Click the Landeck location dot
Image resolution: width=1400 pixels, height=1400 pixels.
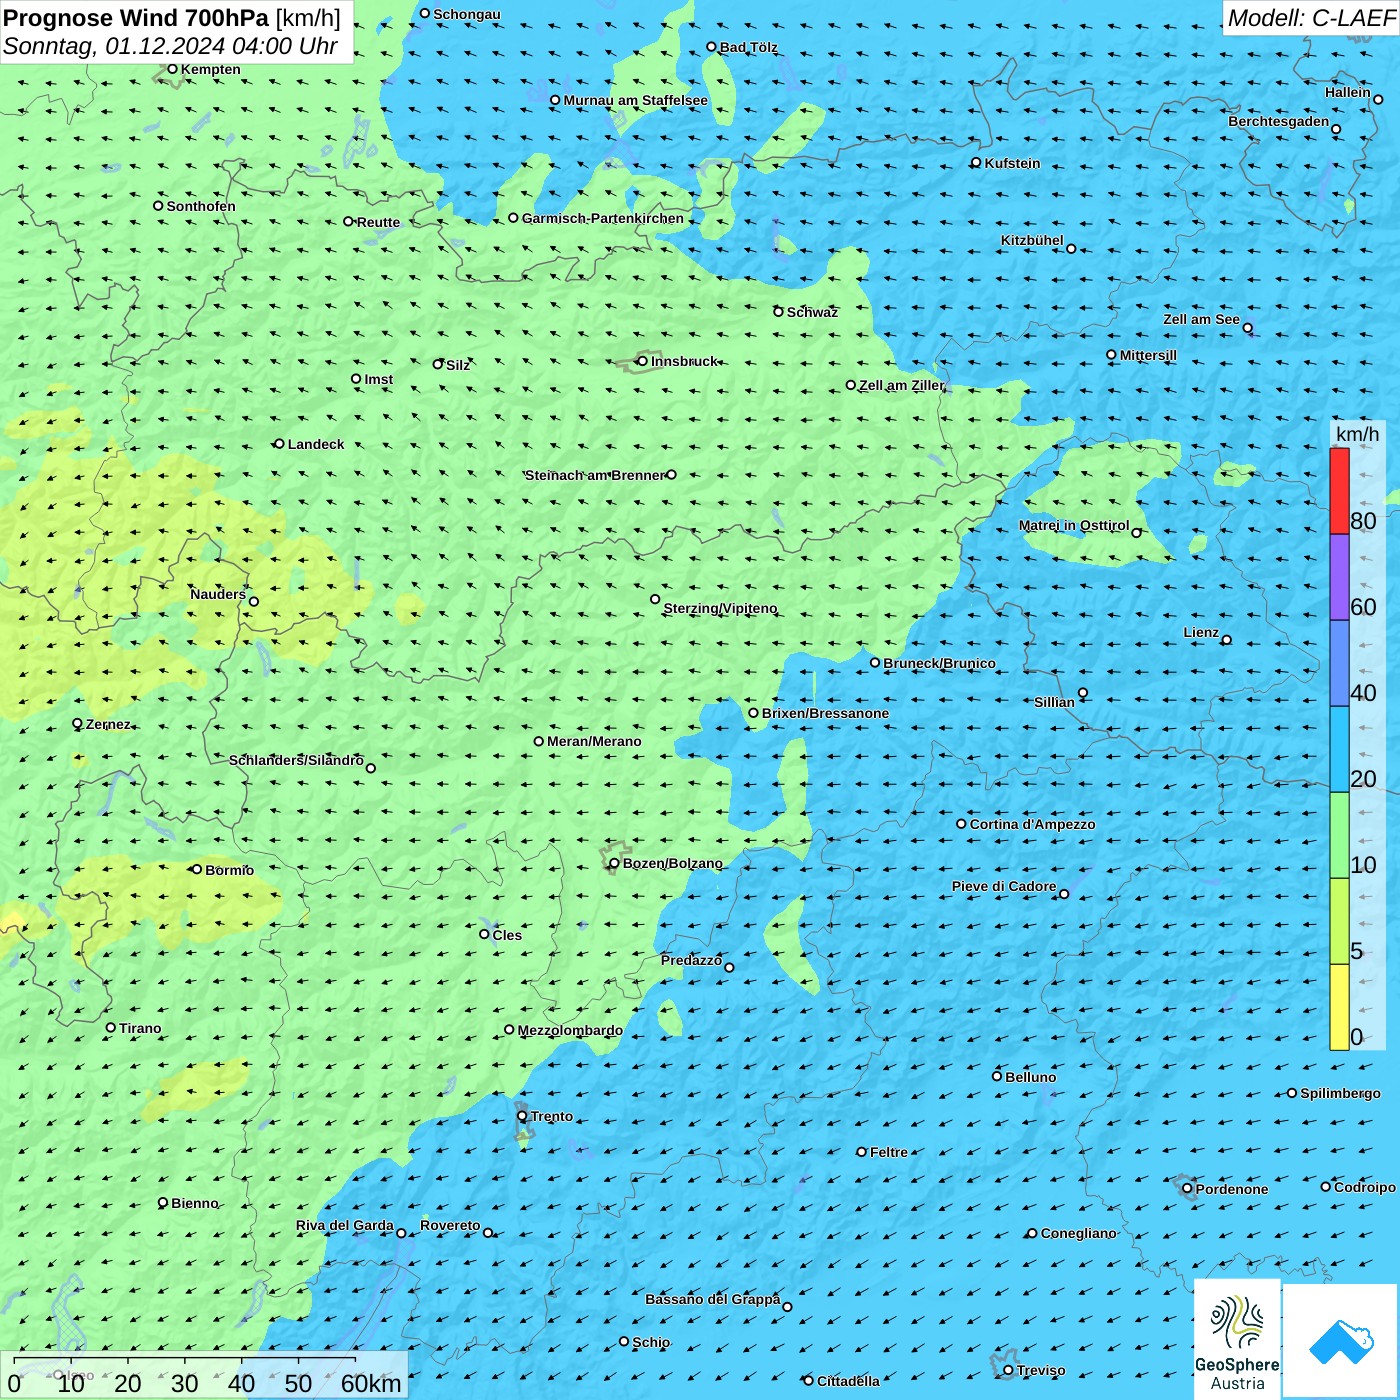coord(279,444)
